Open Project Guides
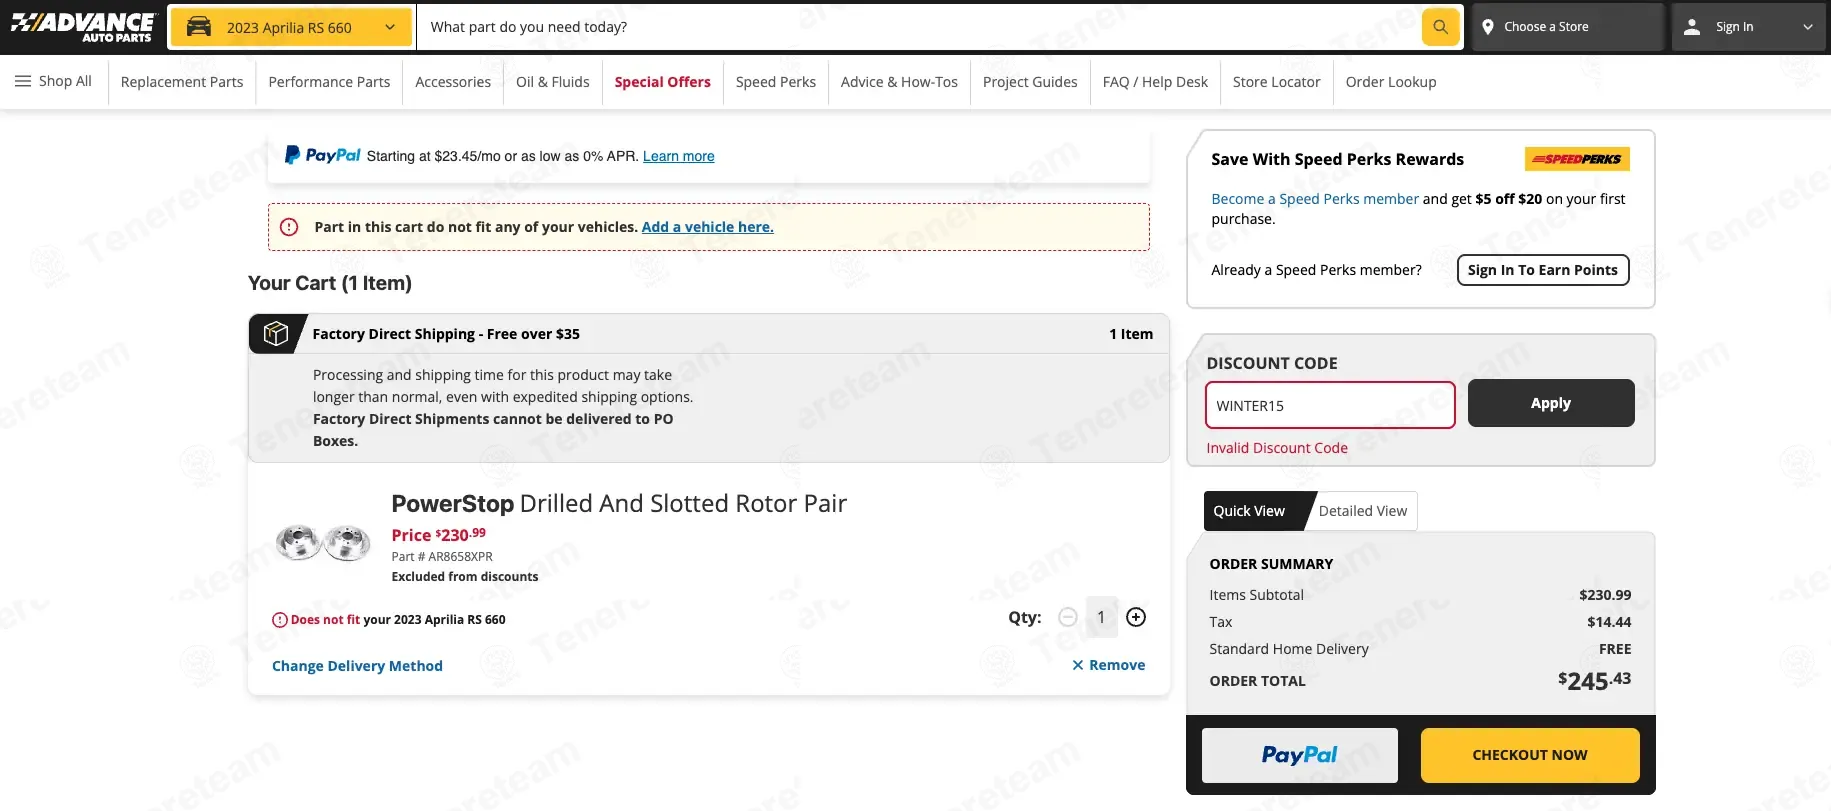The image size is (1831, 811). [x=1030, y=82]
